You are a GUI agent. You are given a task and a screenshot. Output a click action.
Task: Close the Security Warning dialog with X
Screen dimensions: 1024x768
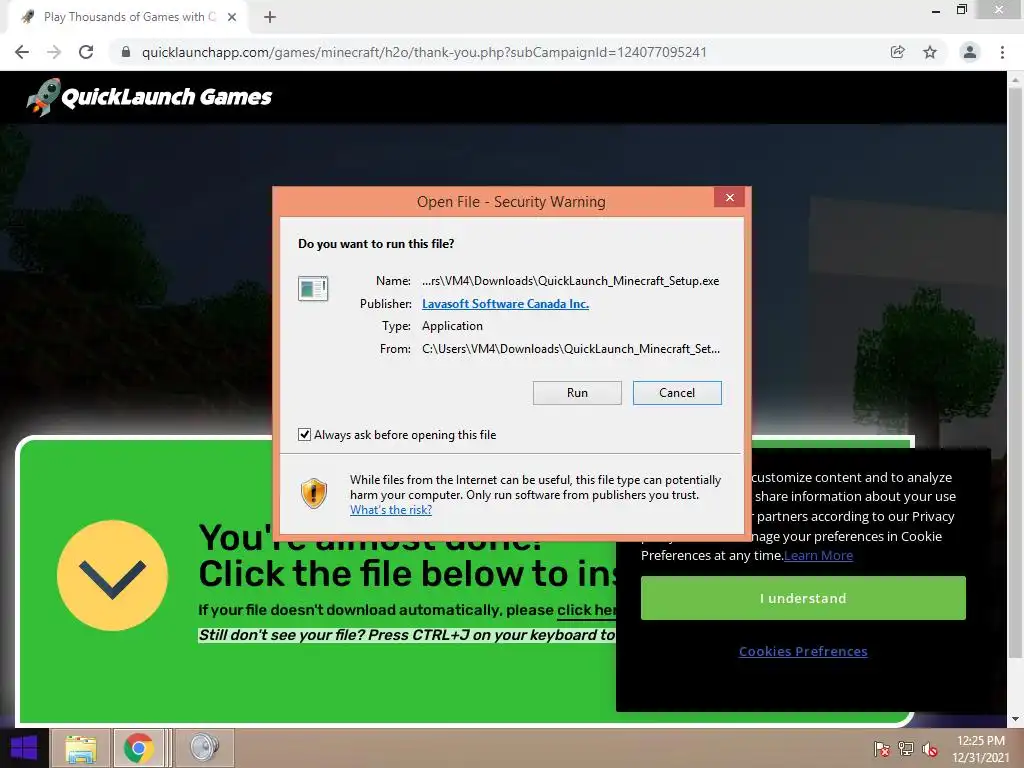729,197
